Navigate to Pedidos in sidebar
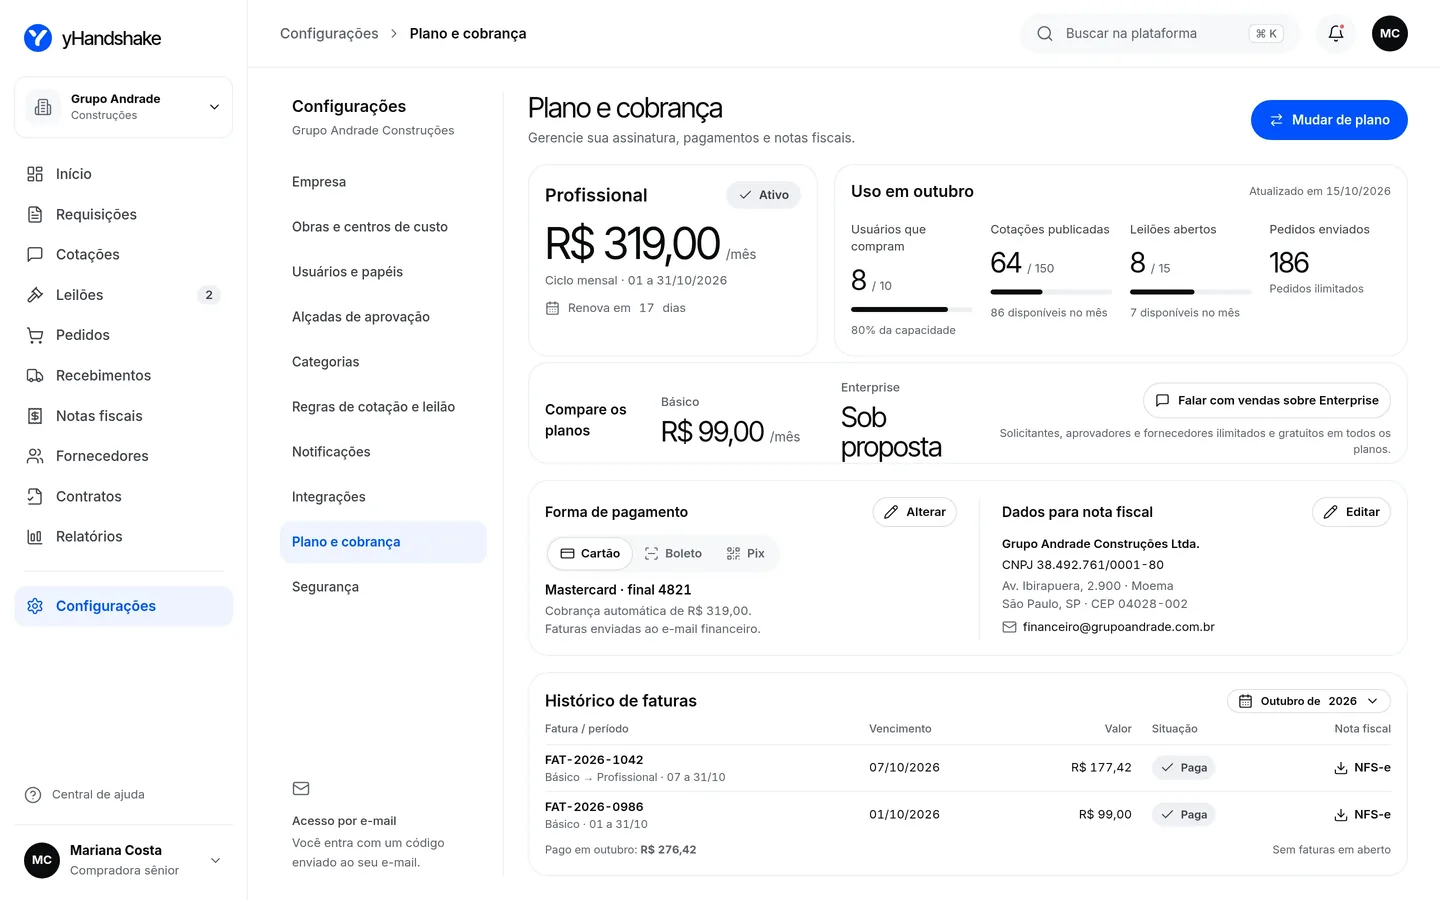The width and height of the screenshot is (1440, 900). pyautogui.click(x=124, y=335)
